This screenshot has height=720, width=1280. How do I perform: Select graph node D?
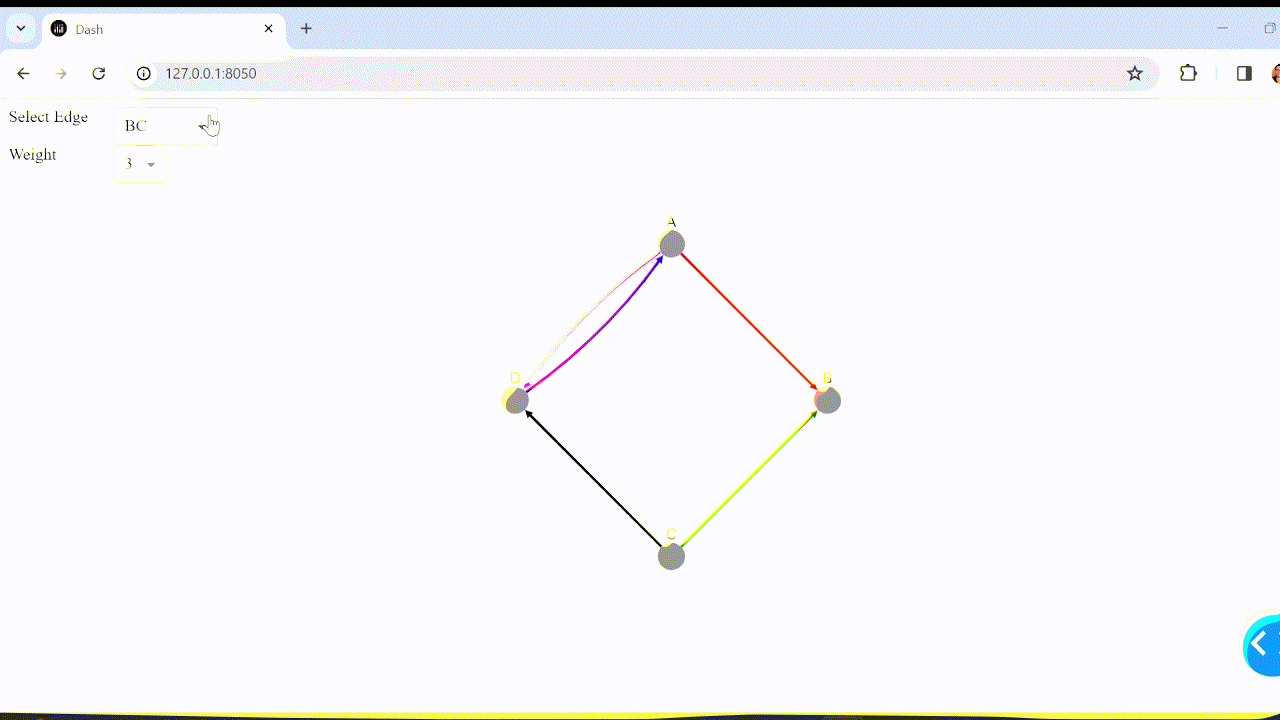click(x=515, y=401)
